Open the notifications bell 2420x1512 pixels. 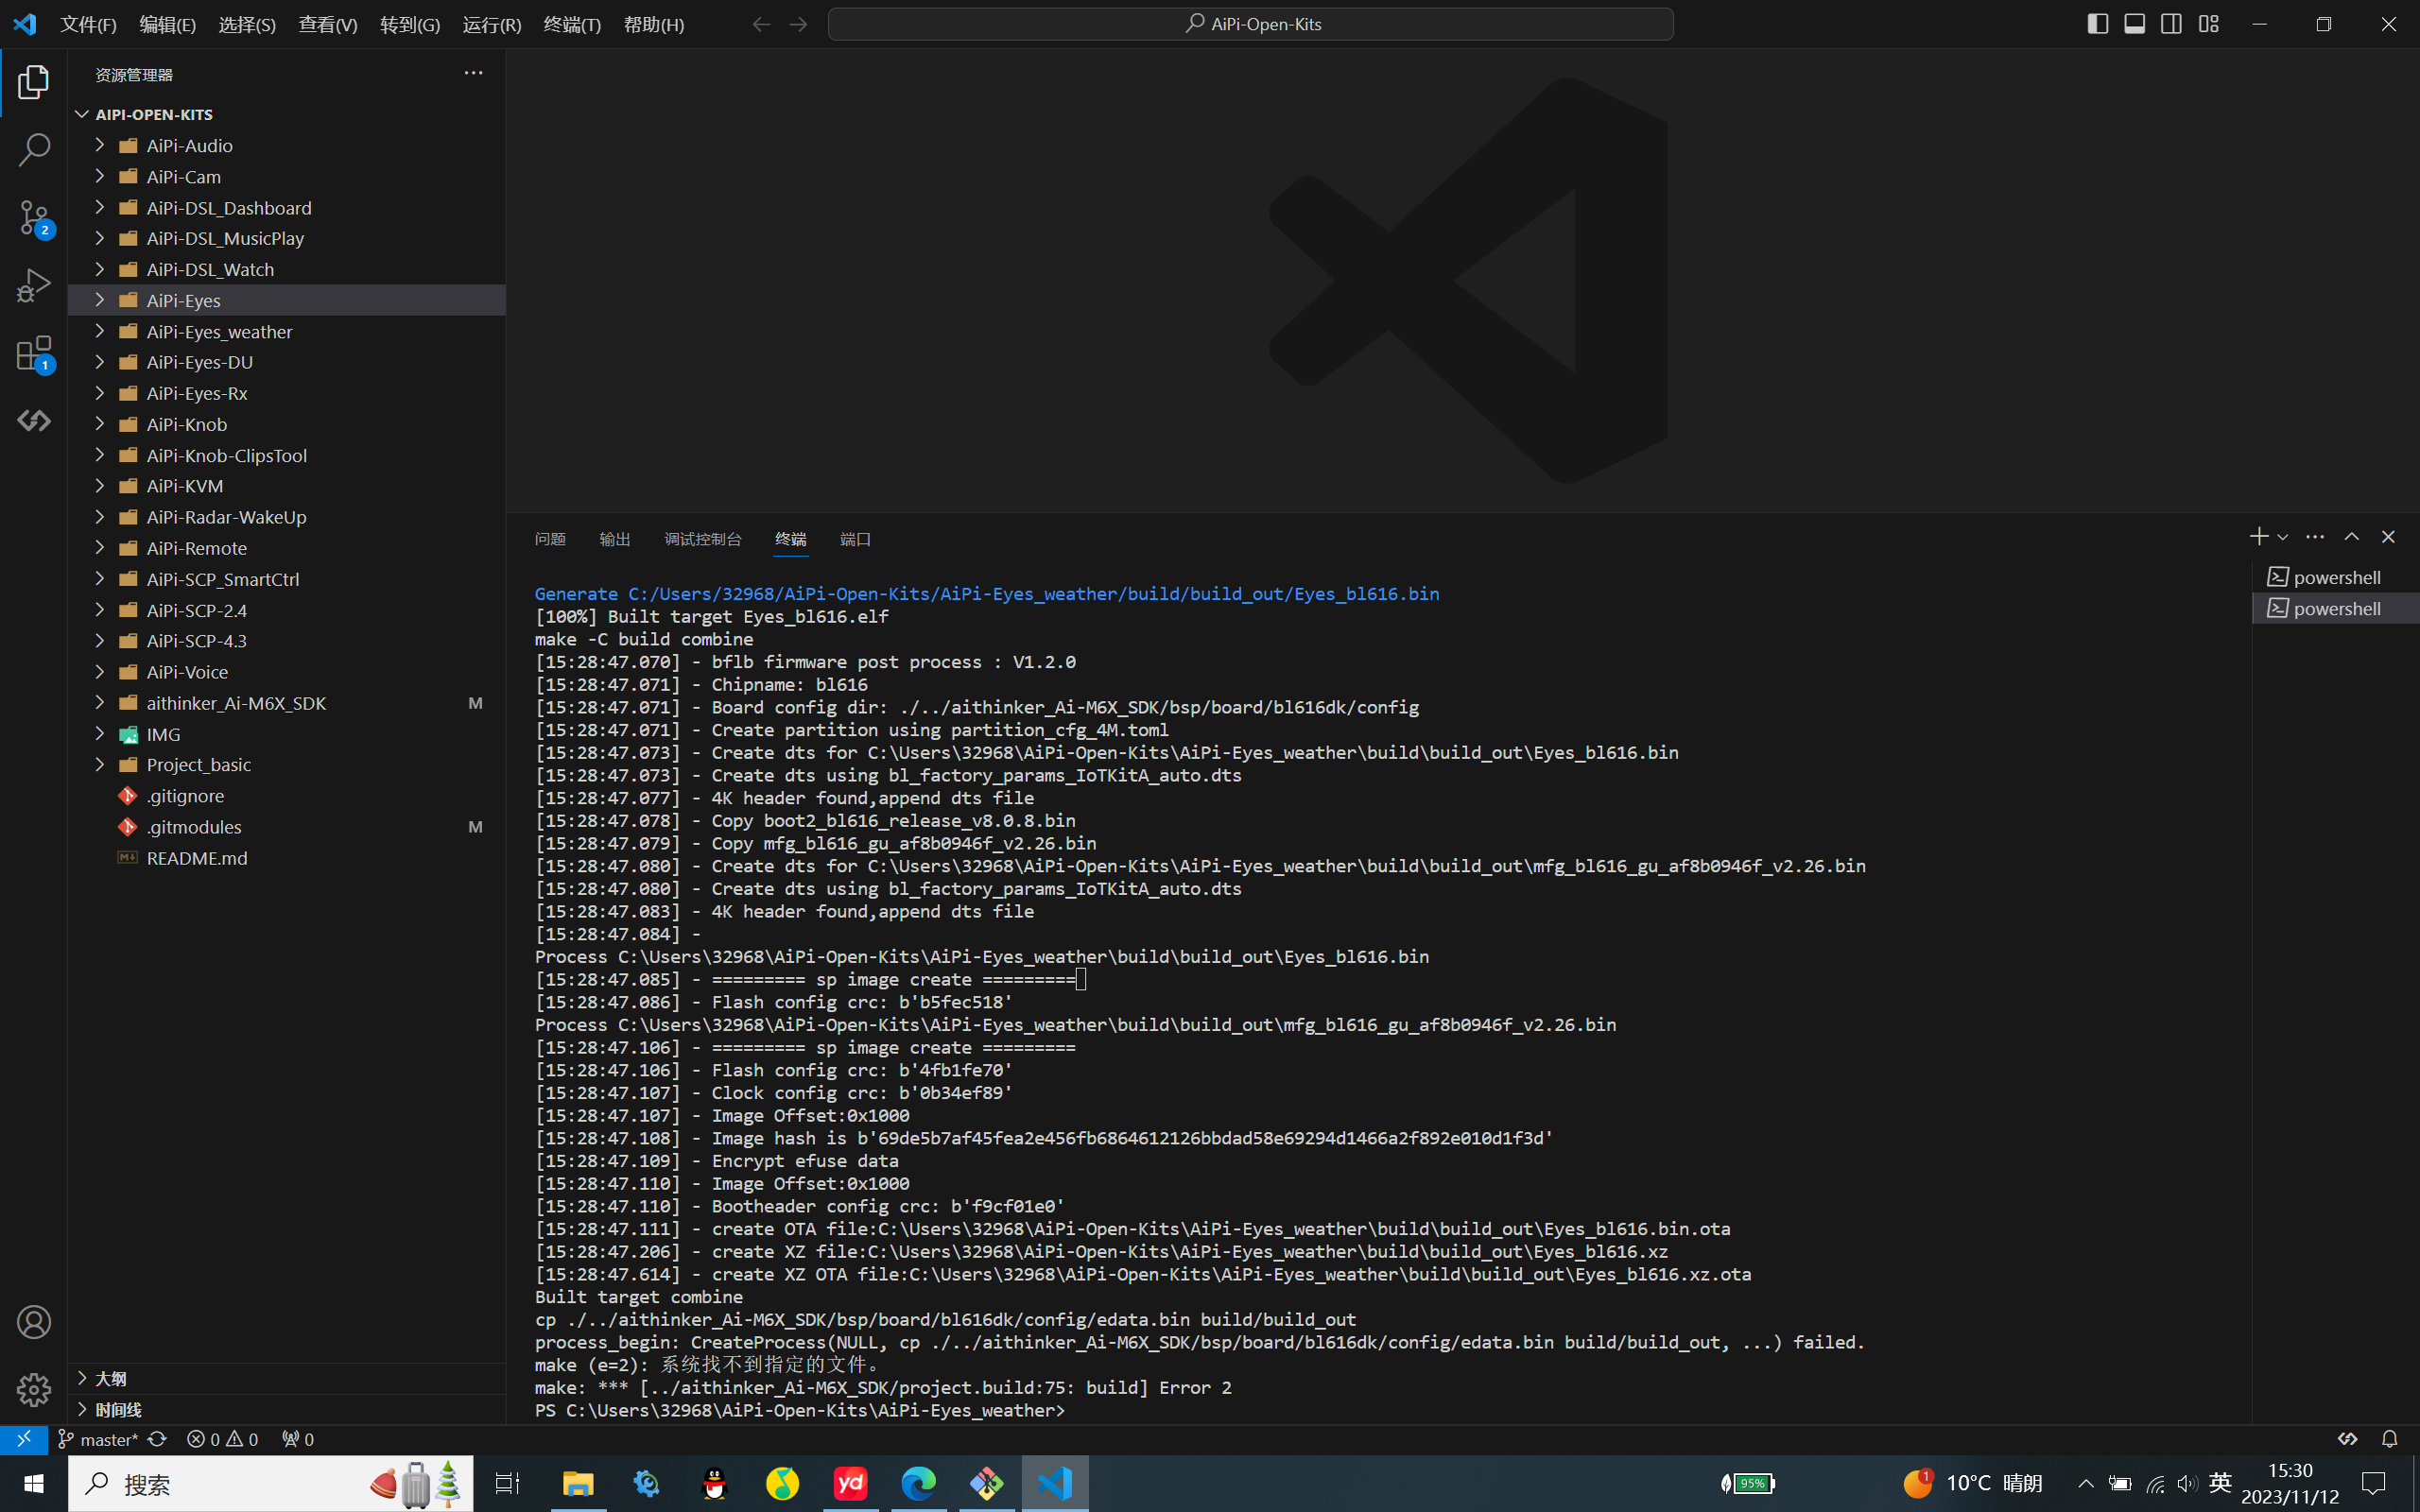2389,1439
